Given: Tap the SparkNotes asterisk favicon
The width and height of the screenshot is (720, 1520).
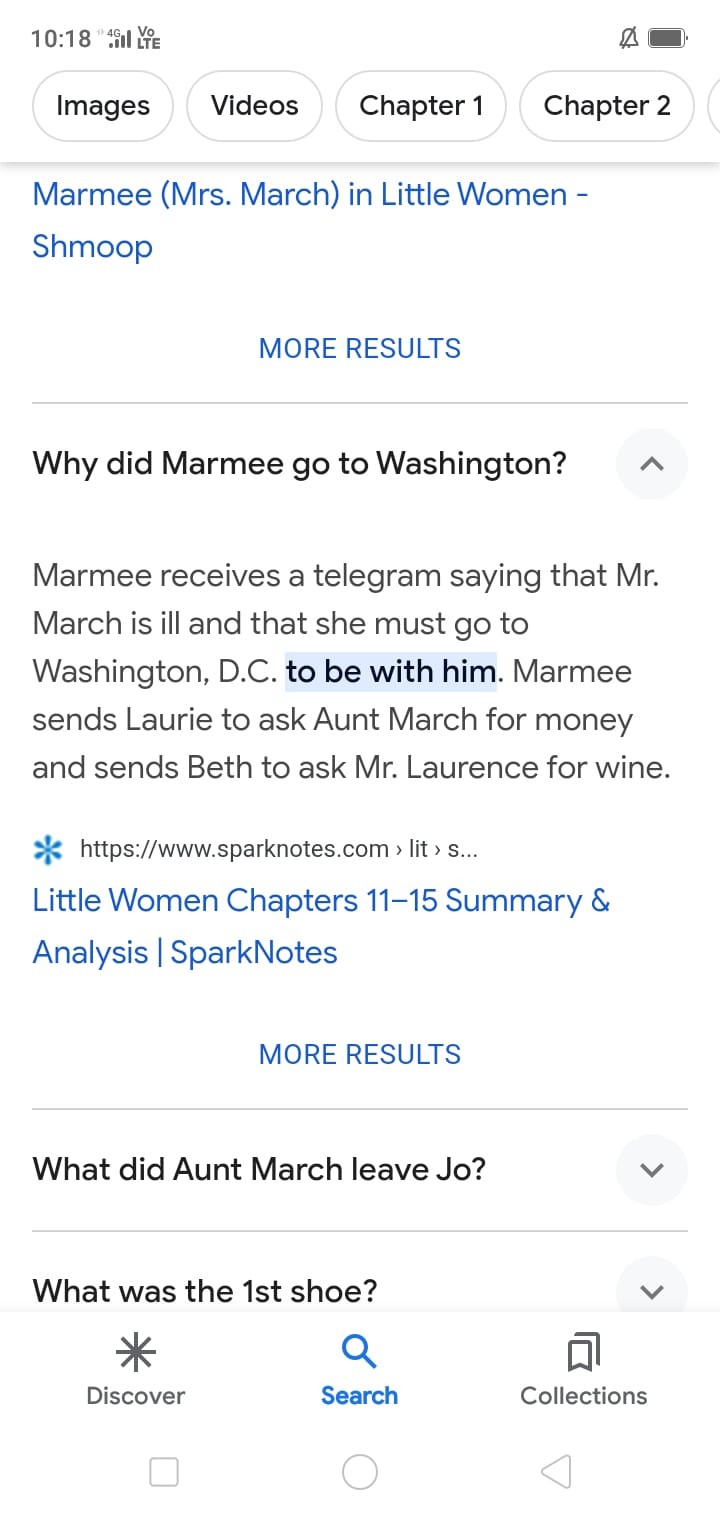Looking at the screenshot, I should coord(47,850).
